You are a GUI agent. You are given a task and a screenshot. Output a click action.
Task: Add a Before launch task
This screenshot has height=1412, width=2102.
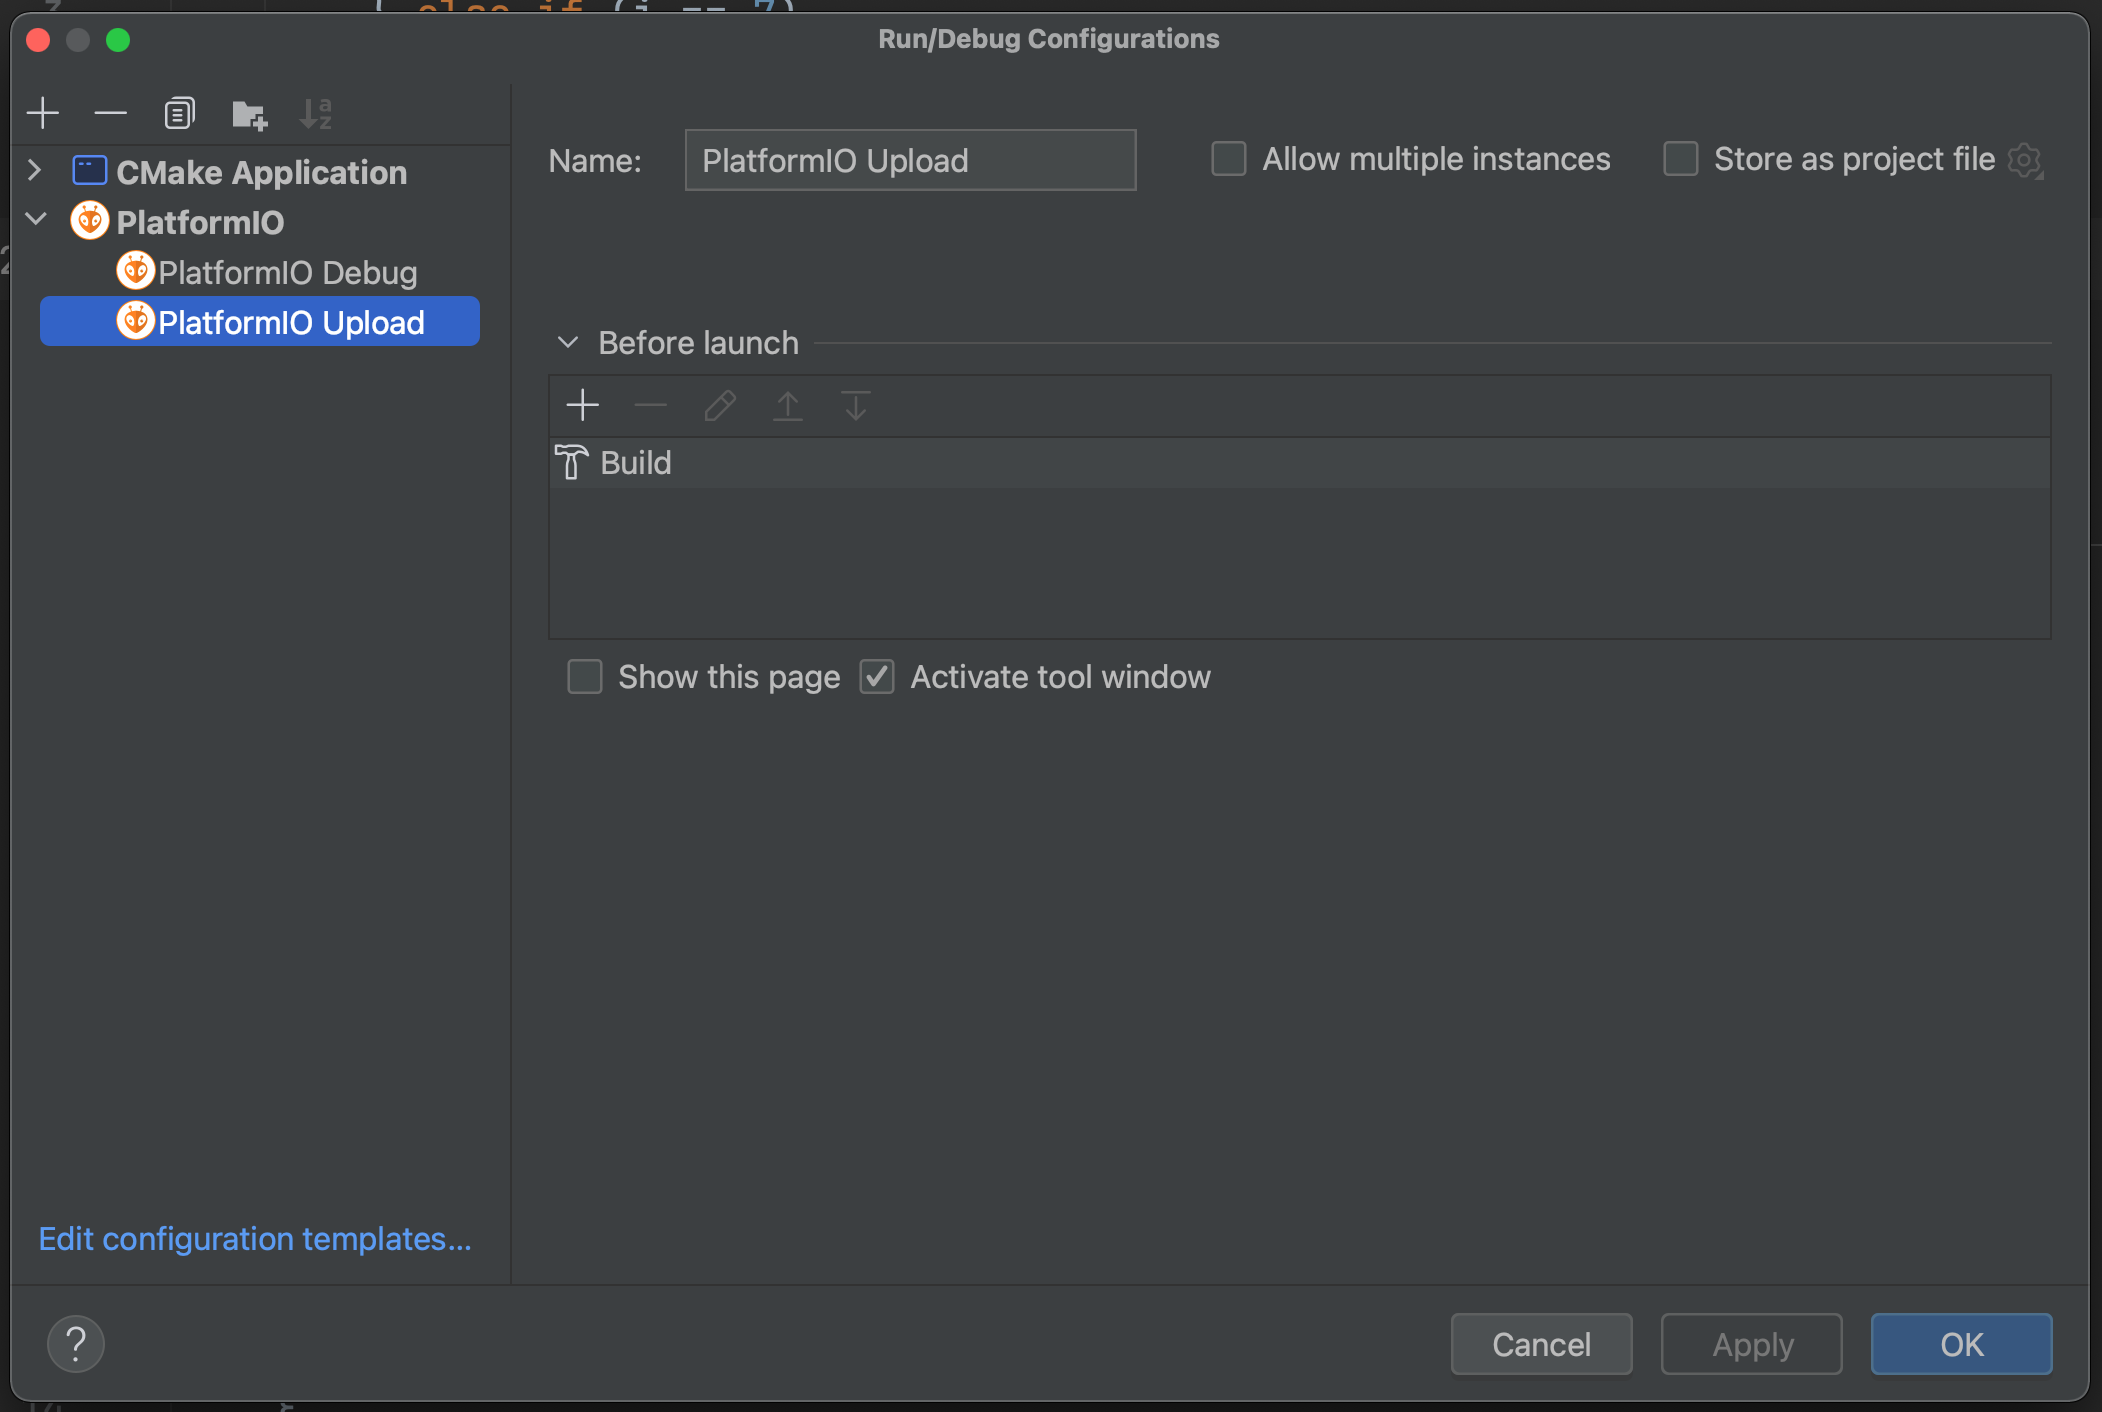582,406
